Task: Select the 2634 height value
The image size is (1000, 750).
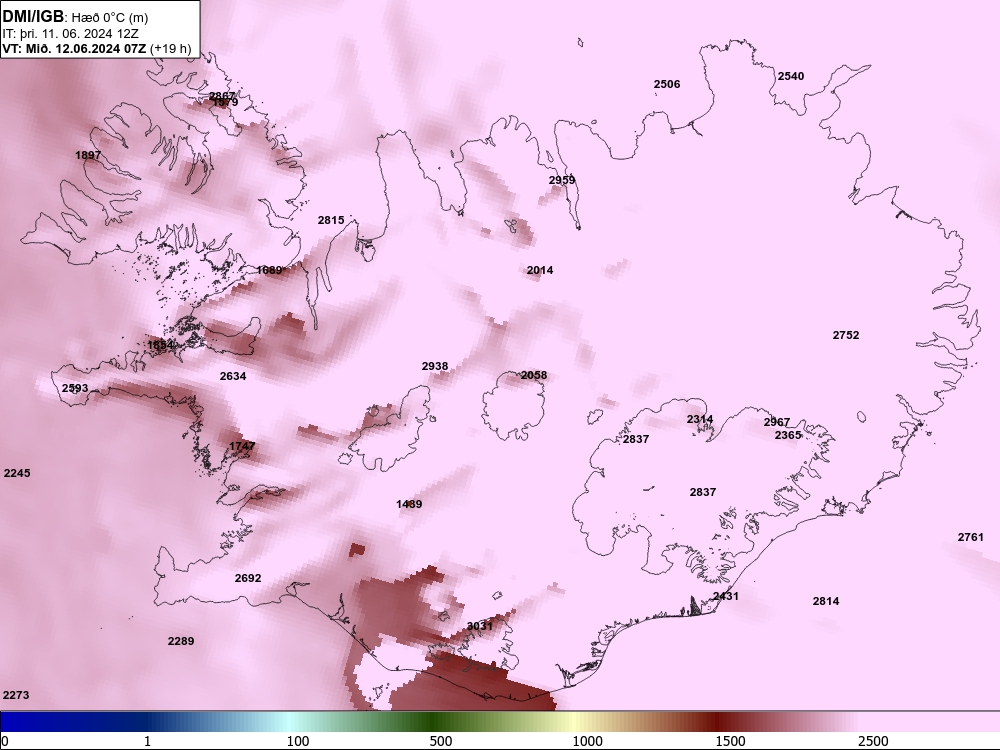Action: 233,376
